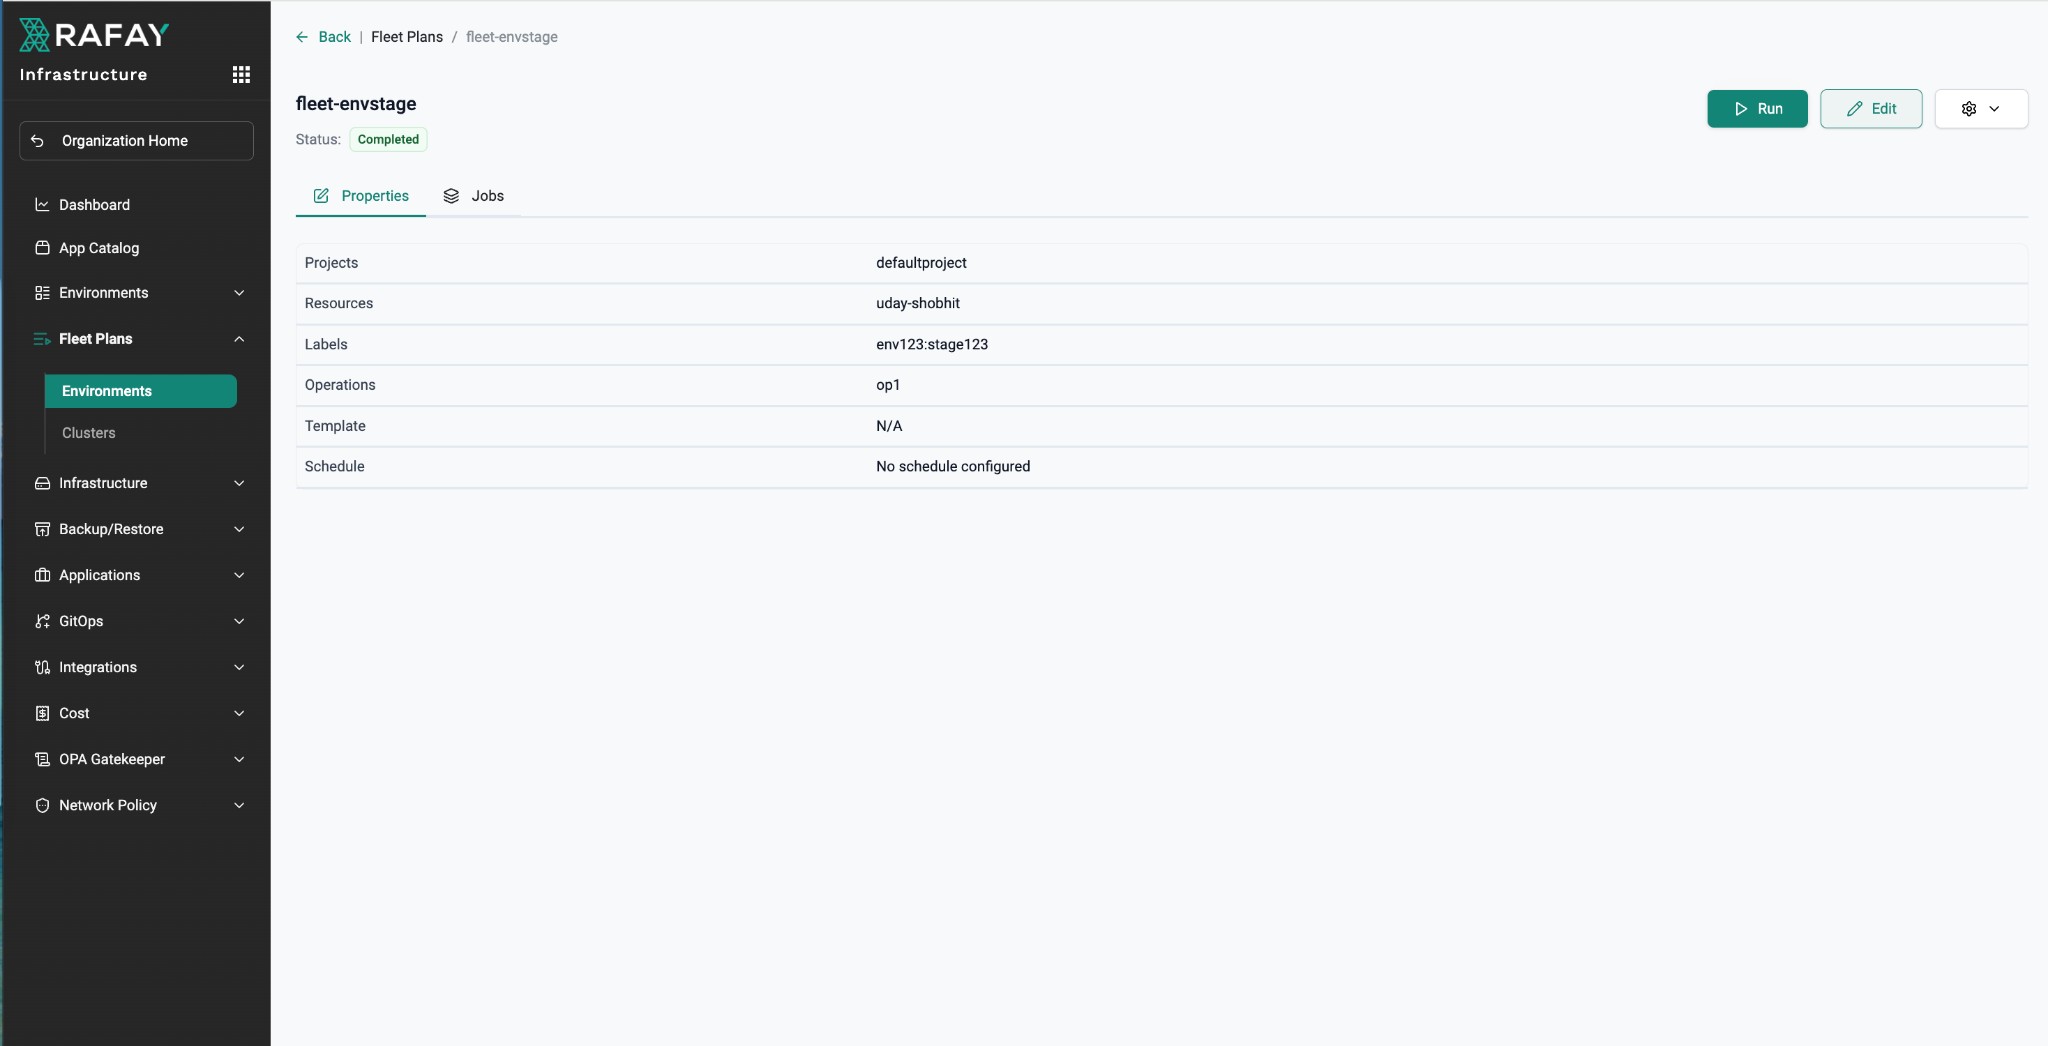
Task: Select the Properties tab
Action: [x=361, y=196]
